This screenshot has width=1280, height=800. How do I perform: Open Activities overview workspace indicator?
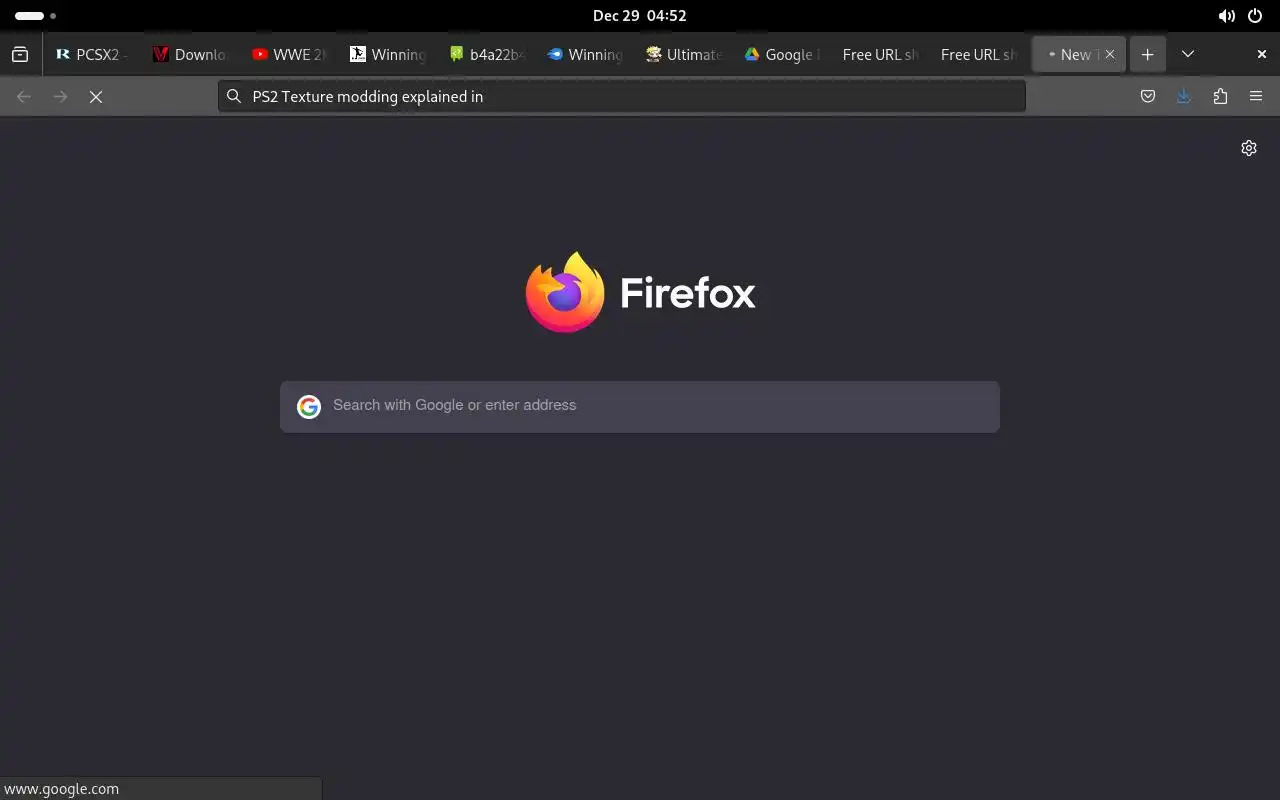click(x=35, y=16)
